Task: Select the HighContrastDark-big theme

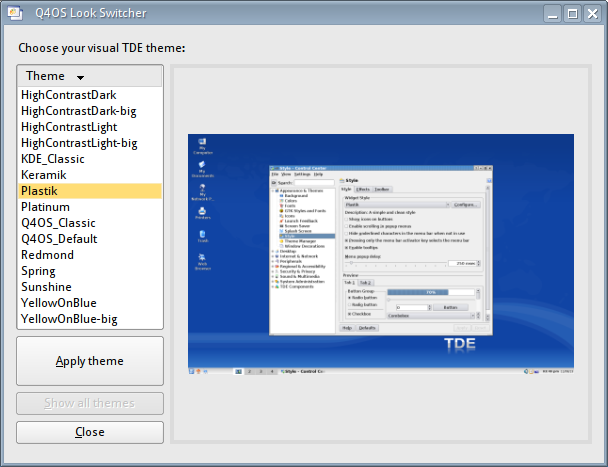Action: pyautogui.click(x=90, y=111)
